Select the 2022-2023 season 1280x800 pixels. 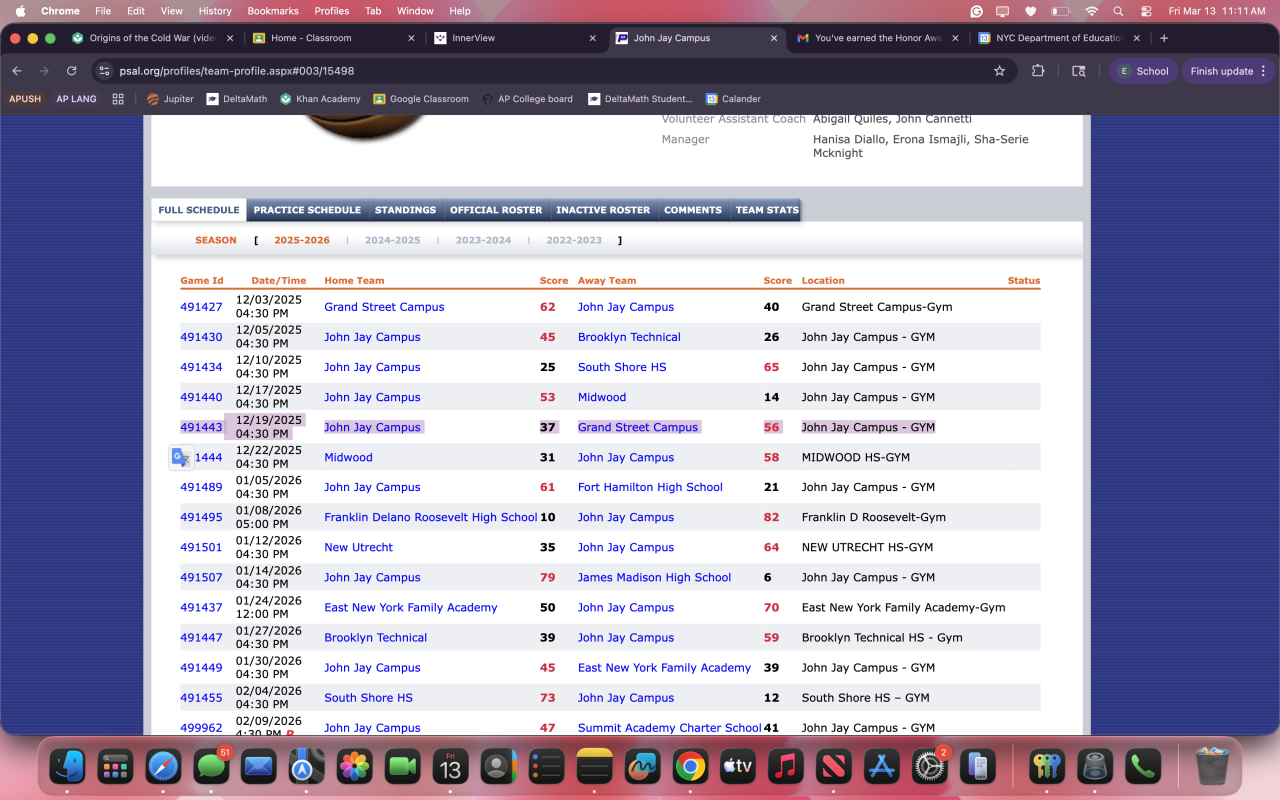(x=574, y=240)
